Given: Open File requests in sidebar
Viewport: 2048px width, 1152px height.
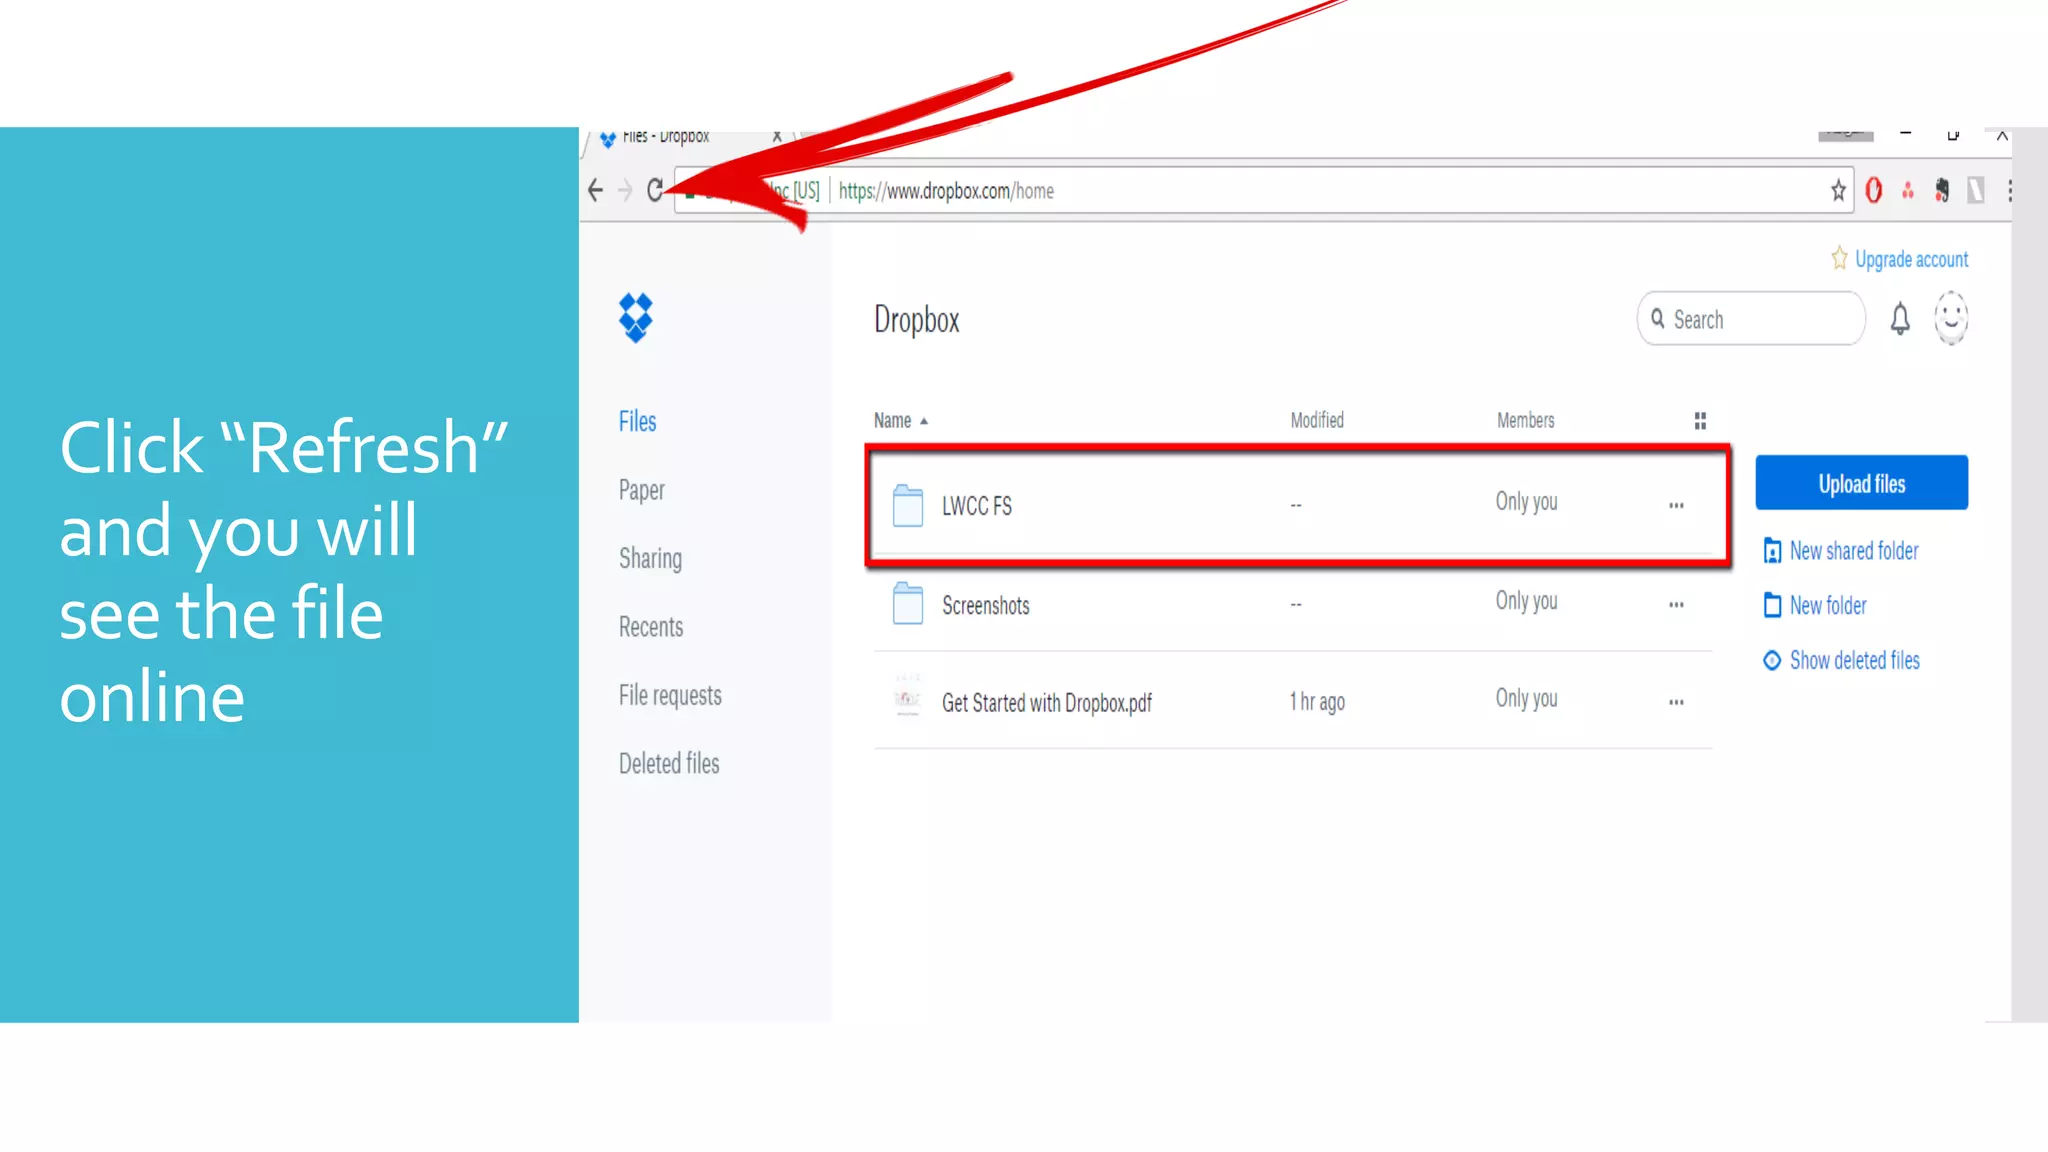Looking at the screenshot, I should (670, 696).
